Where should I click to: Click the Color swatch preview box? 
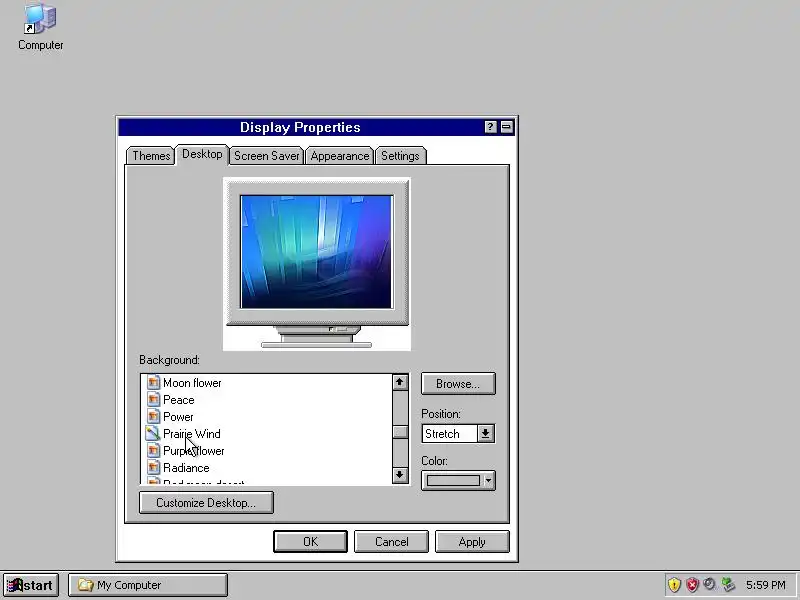[453, 481]
